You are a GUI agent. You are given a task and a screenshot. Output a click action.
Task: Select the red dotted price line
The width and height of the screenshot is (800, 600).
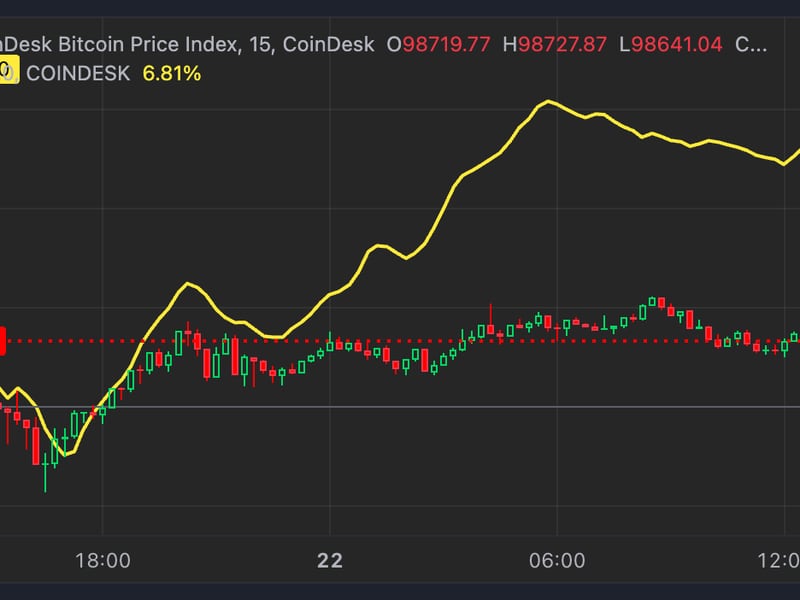(x=400, y=341)
